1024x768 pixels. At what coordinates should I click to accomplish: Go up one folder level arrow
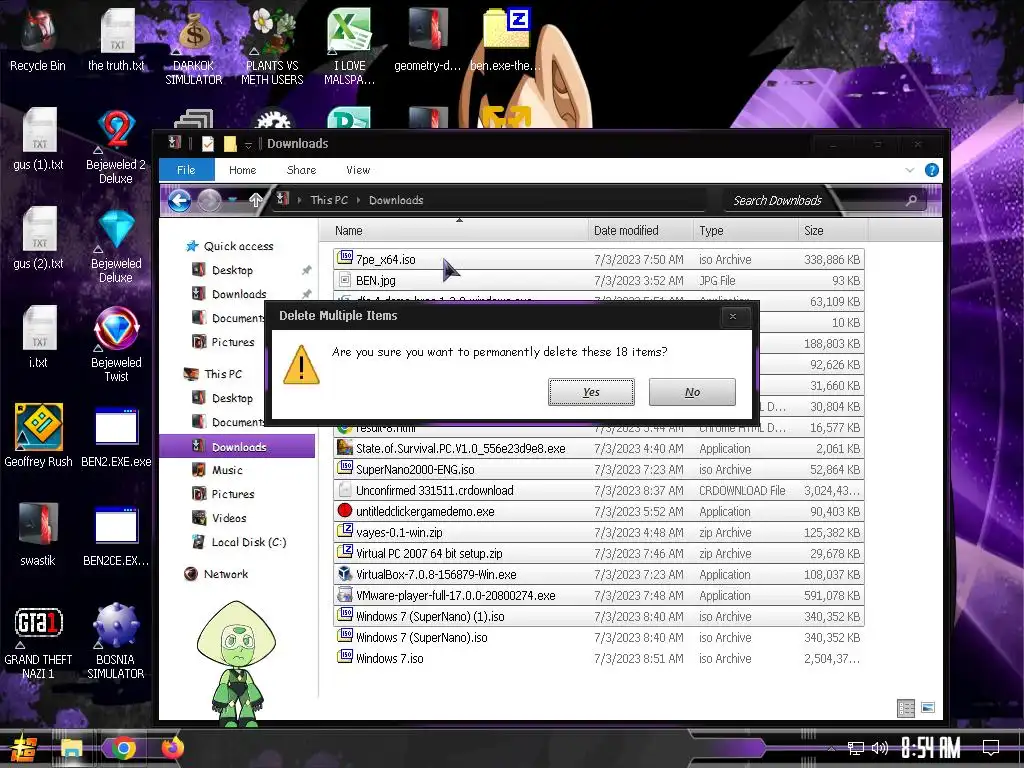click(255, 200)
